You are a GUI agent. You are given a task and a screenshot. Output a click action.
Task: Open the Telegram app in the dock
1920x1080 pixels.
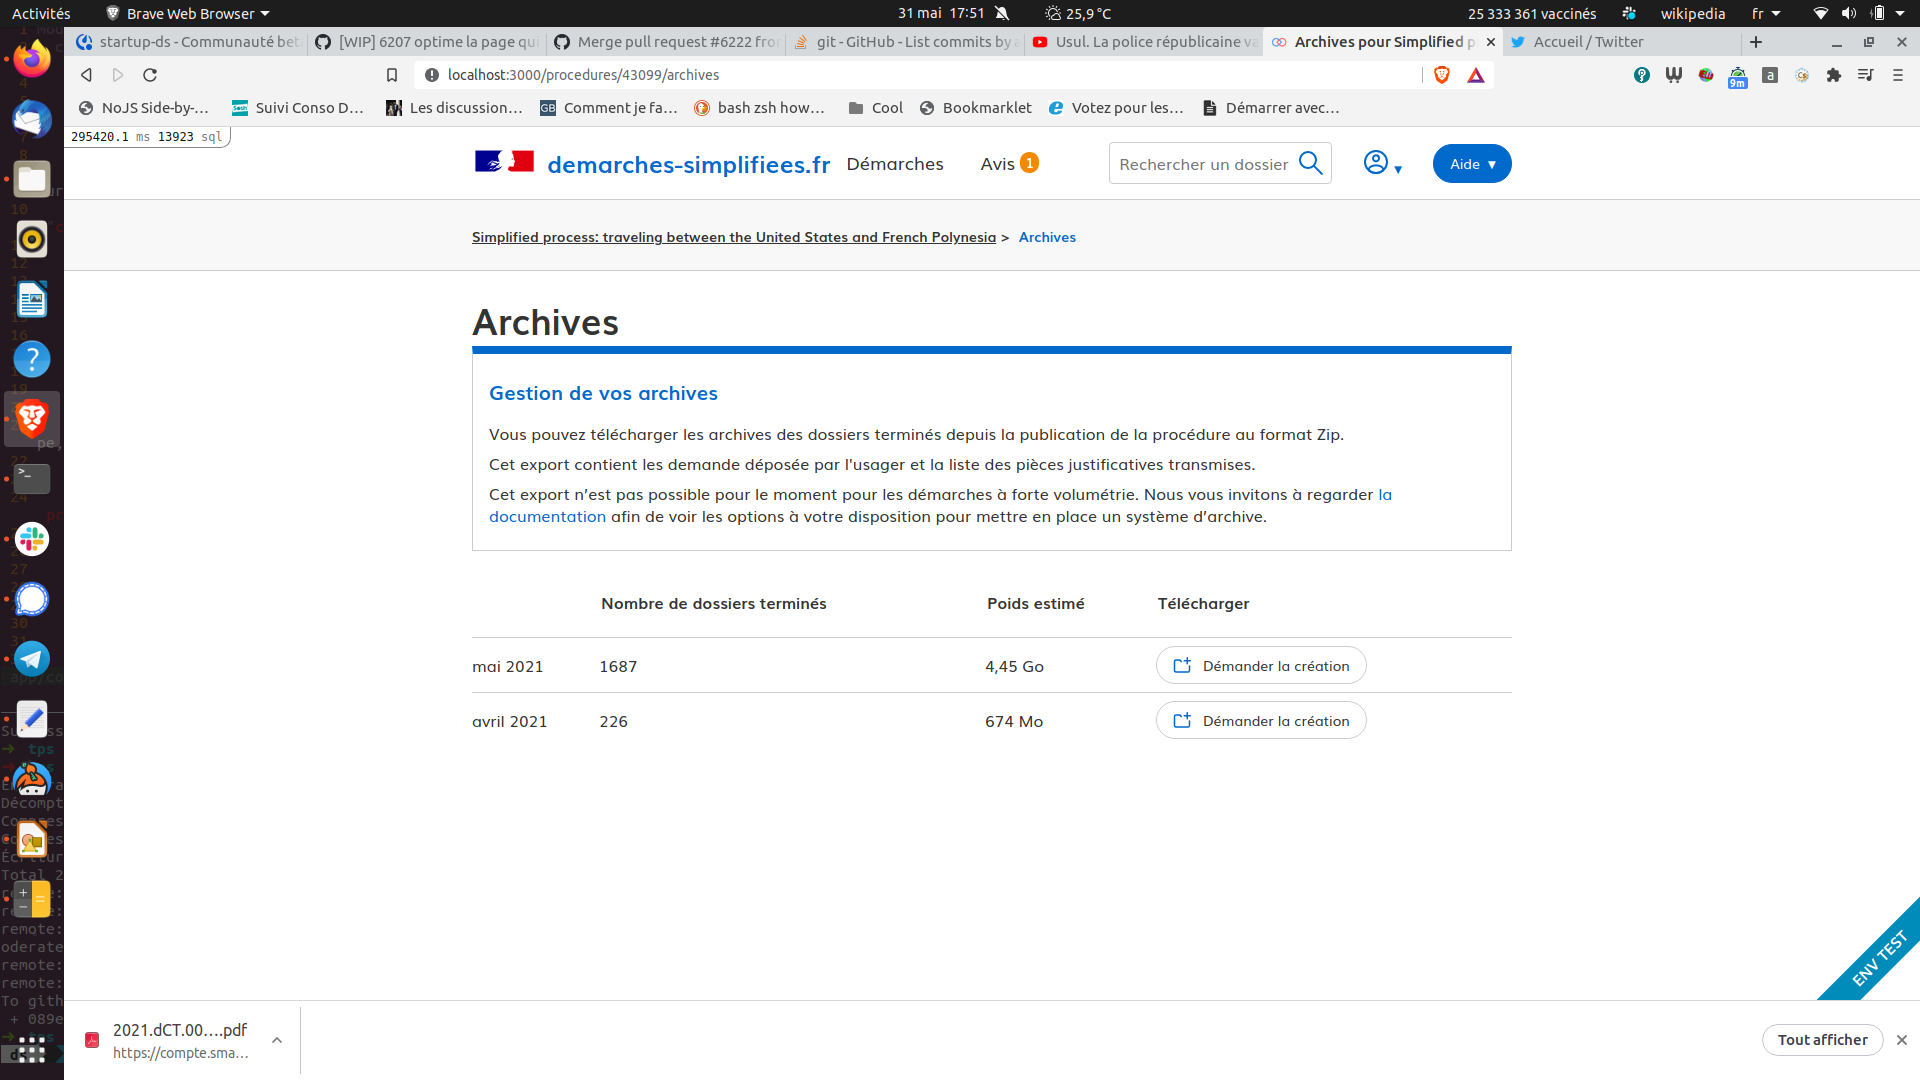32,659
